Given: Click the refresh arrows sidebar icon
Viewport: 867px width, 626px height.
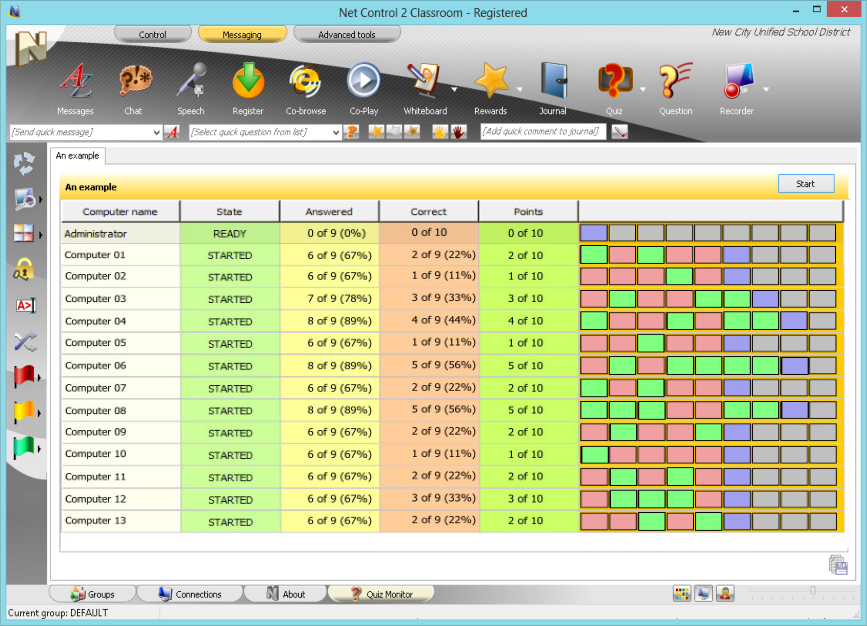Looking at the screenshot, I should [x=24, y=164].
